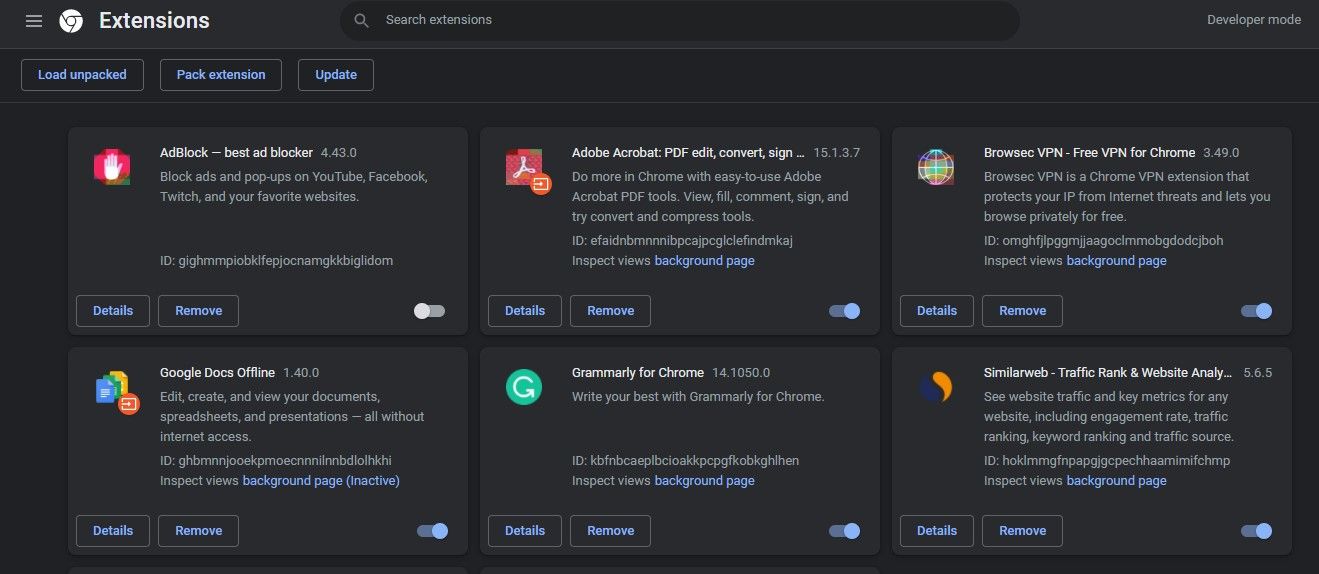
Task: Remove the Adobe Acrobat extension
Action: pos(611,311)
